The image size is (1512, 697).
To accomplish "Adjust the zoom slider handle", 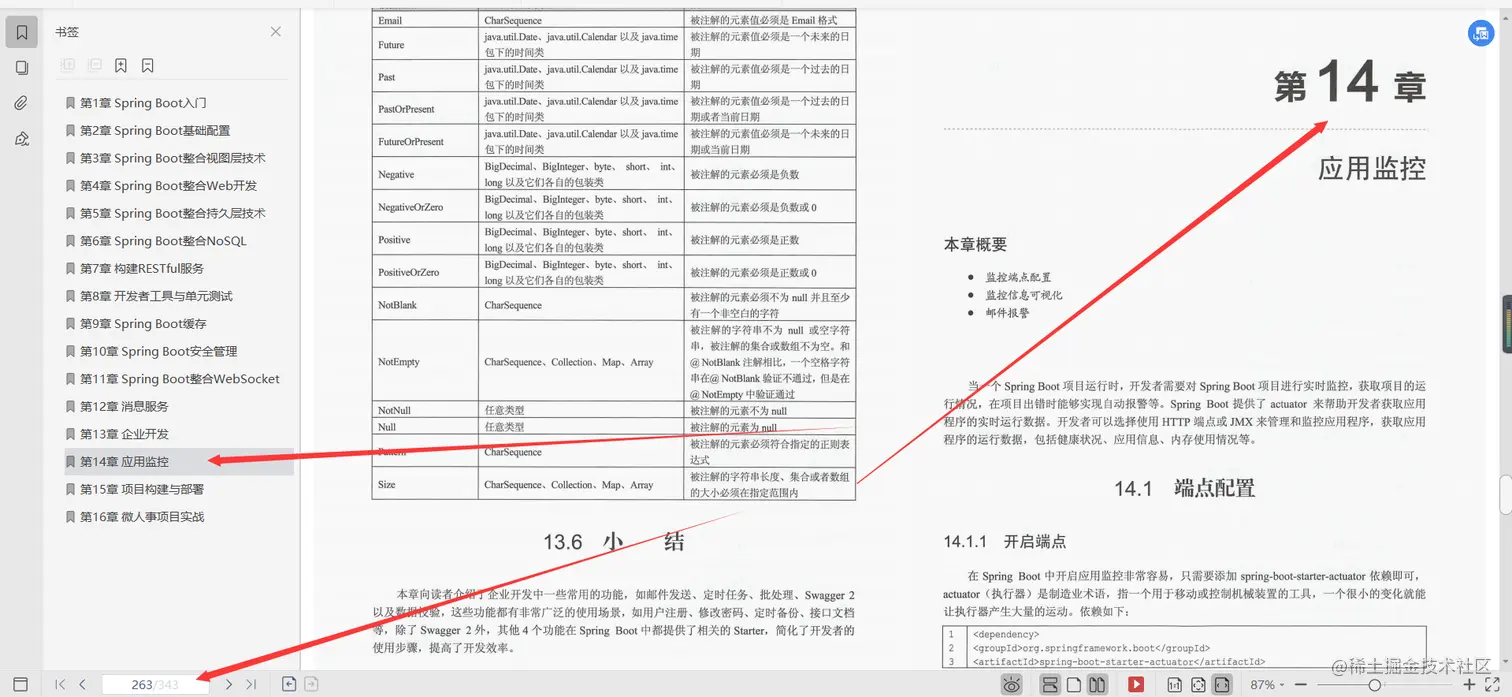I will point(1376,685).
